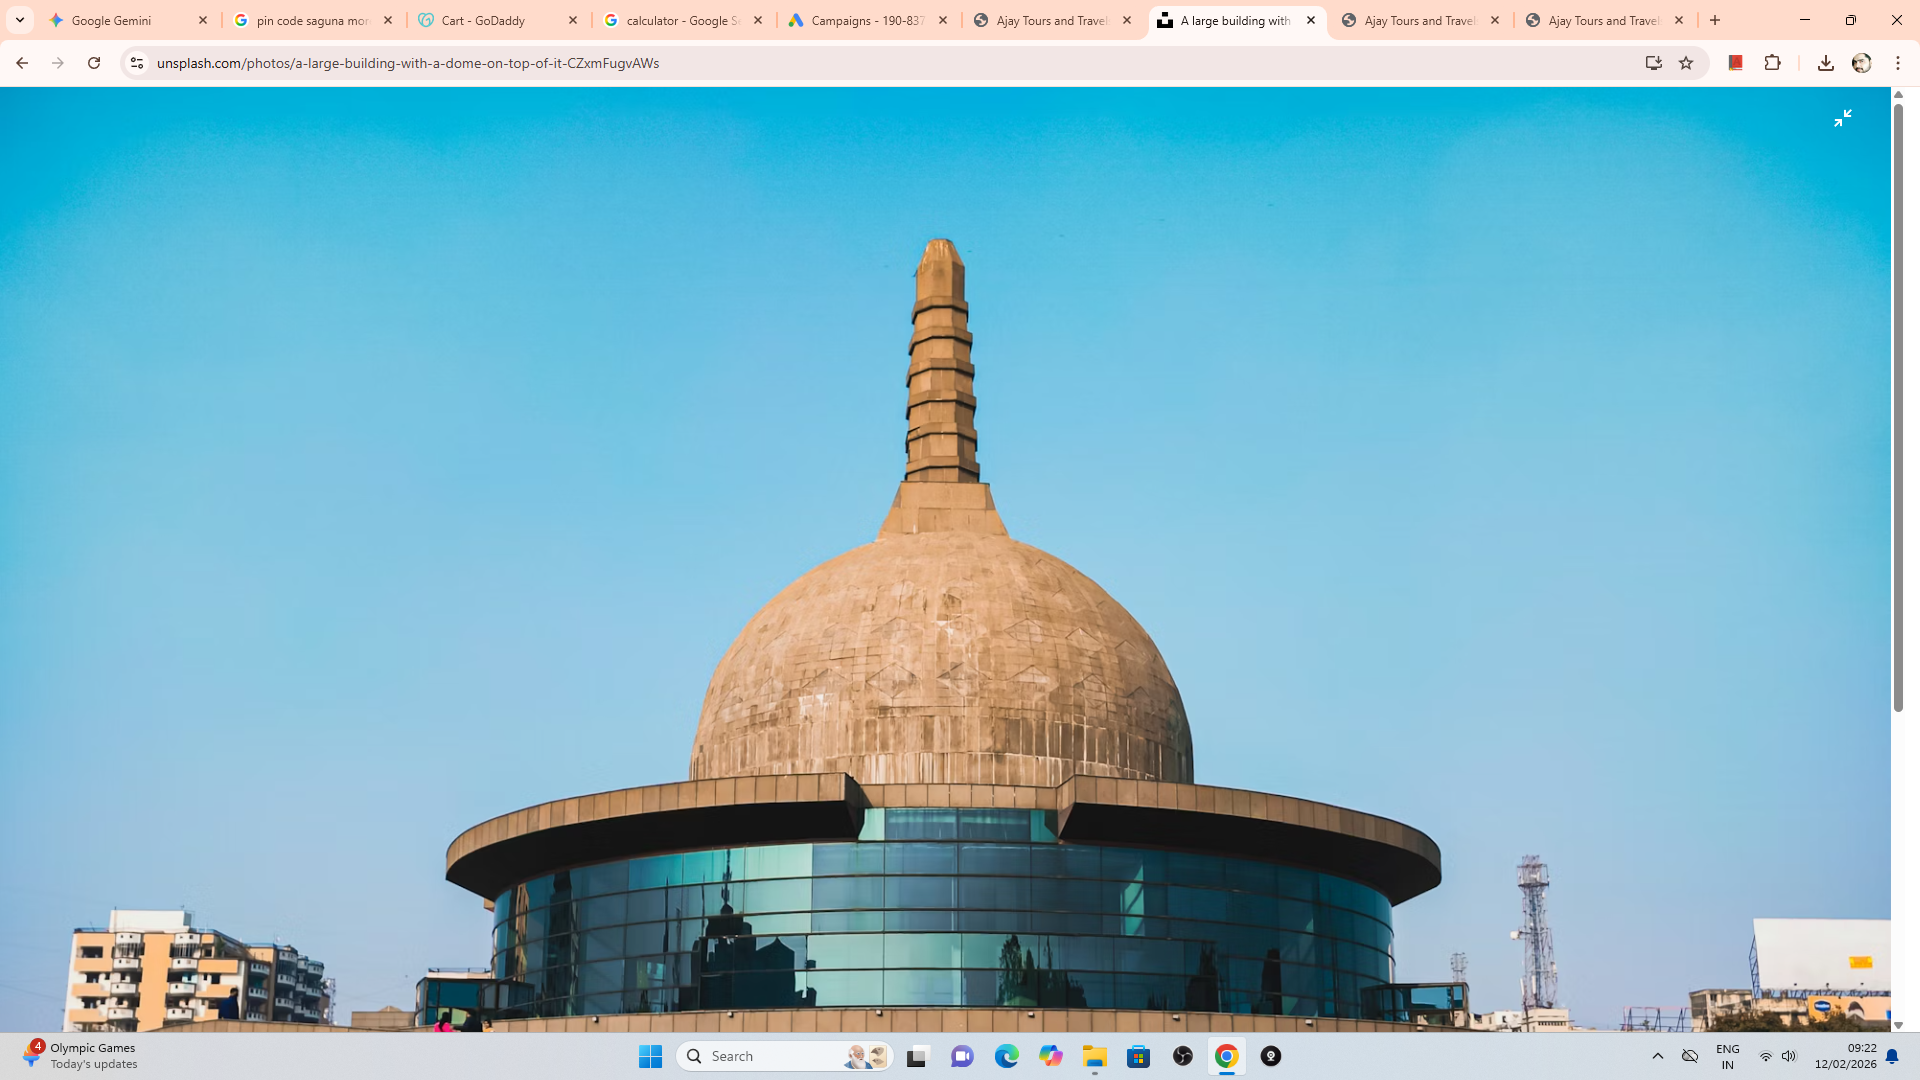
Task: Open Microsoft Copilot from the taskbar
Action: 1051,1056
